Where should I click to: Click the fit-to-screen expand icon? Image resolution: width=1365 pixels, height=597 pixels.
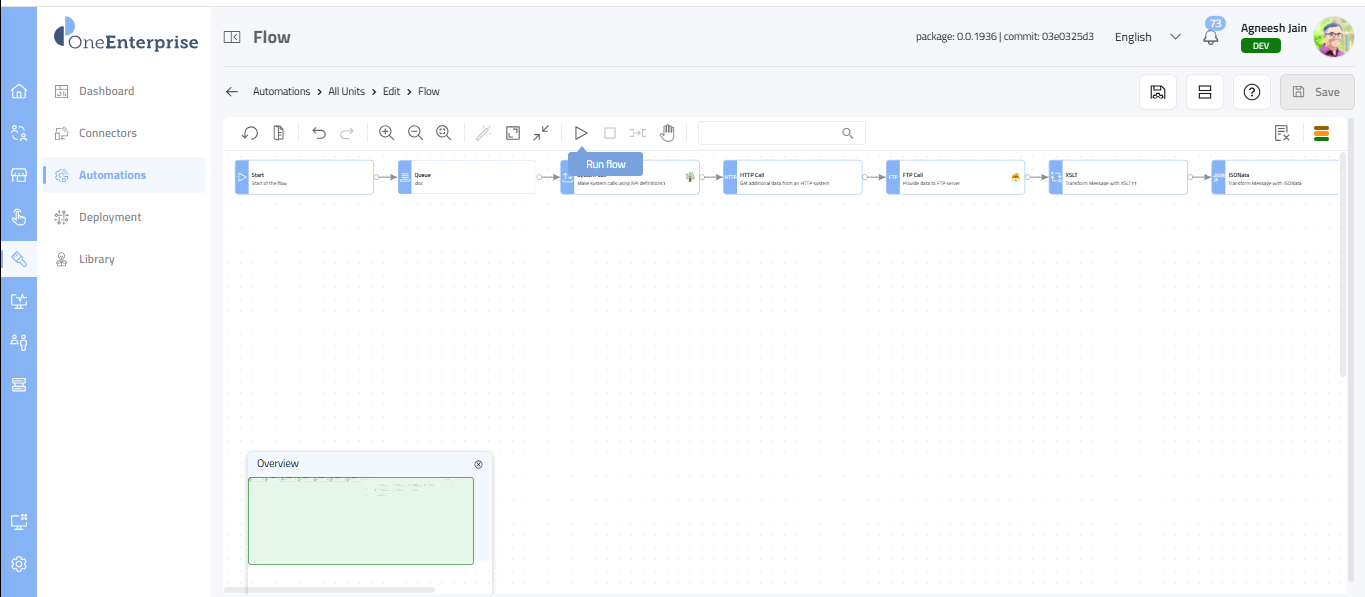pos(512,133)
